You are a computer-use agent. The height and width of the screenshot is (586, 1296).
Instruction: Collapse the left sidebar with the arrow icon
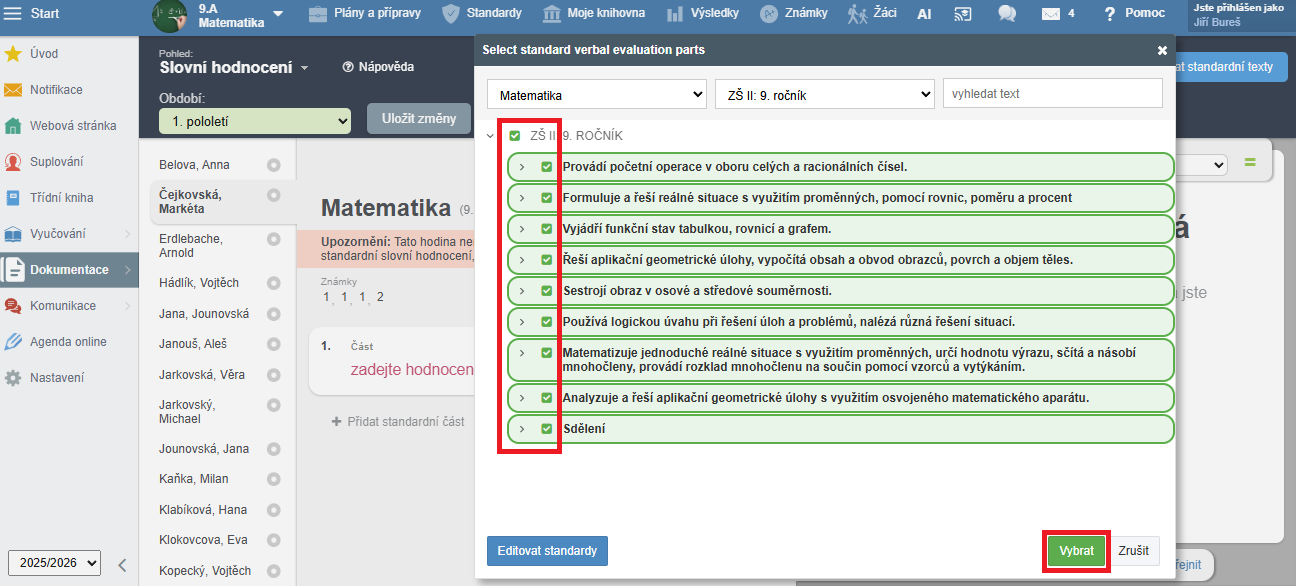click(x=122, y=564)
